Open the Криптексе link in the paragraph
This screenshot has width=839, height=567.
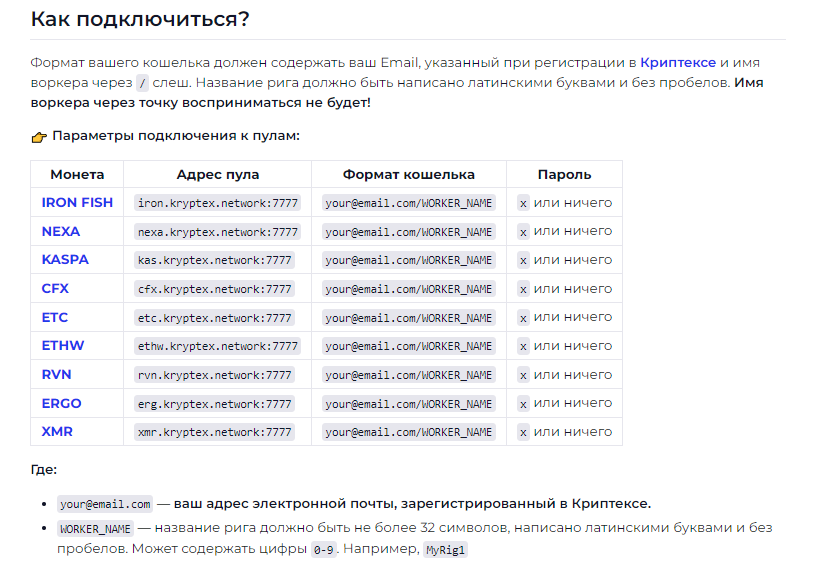(x=677, y=63)
